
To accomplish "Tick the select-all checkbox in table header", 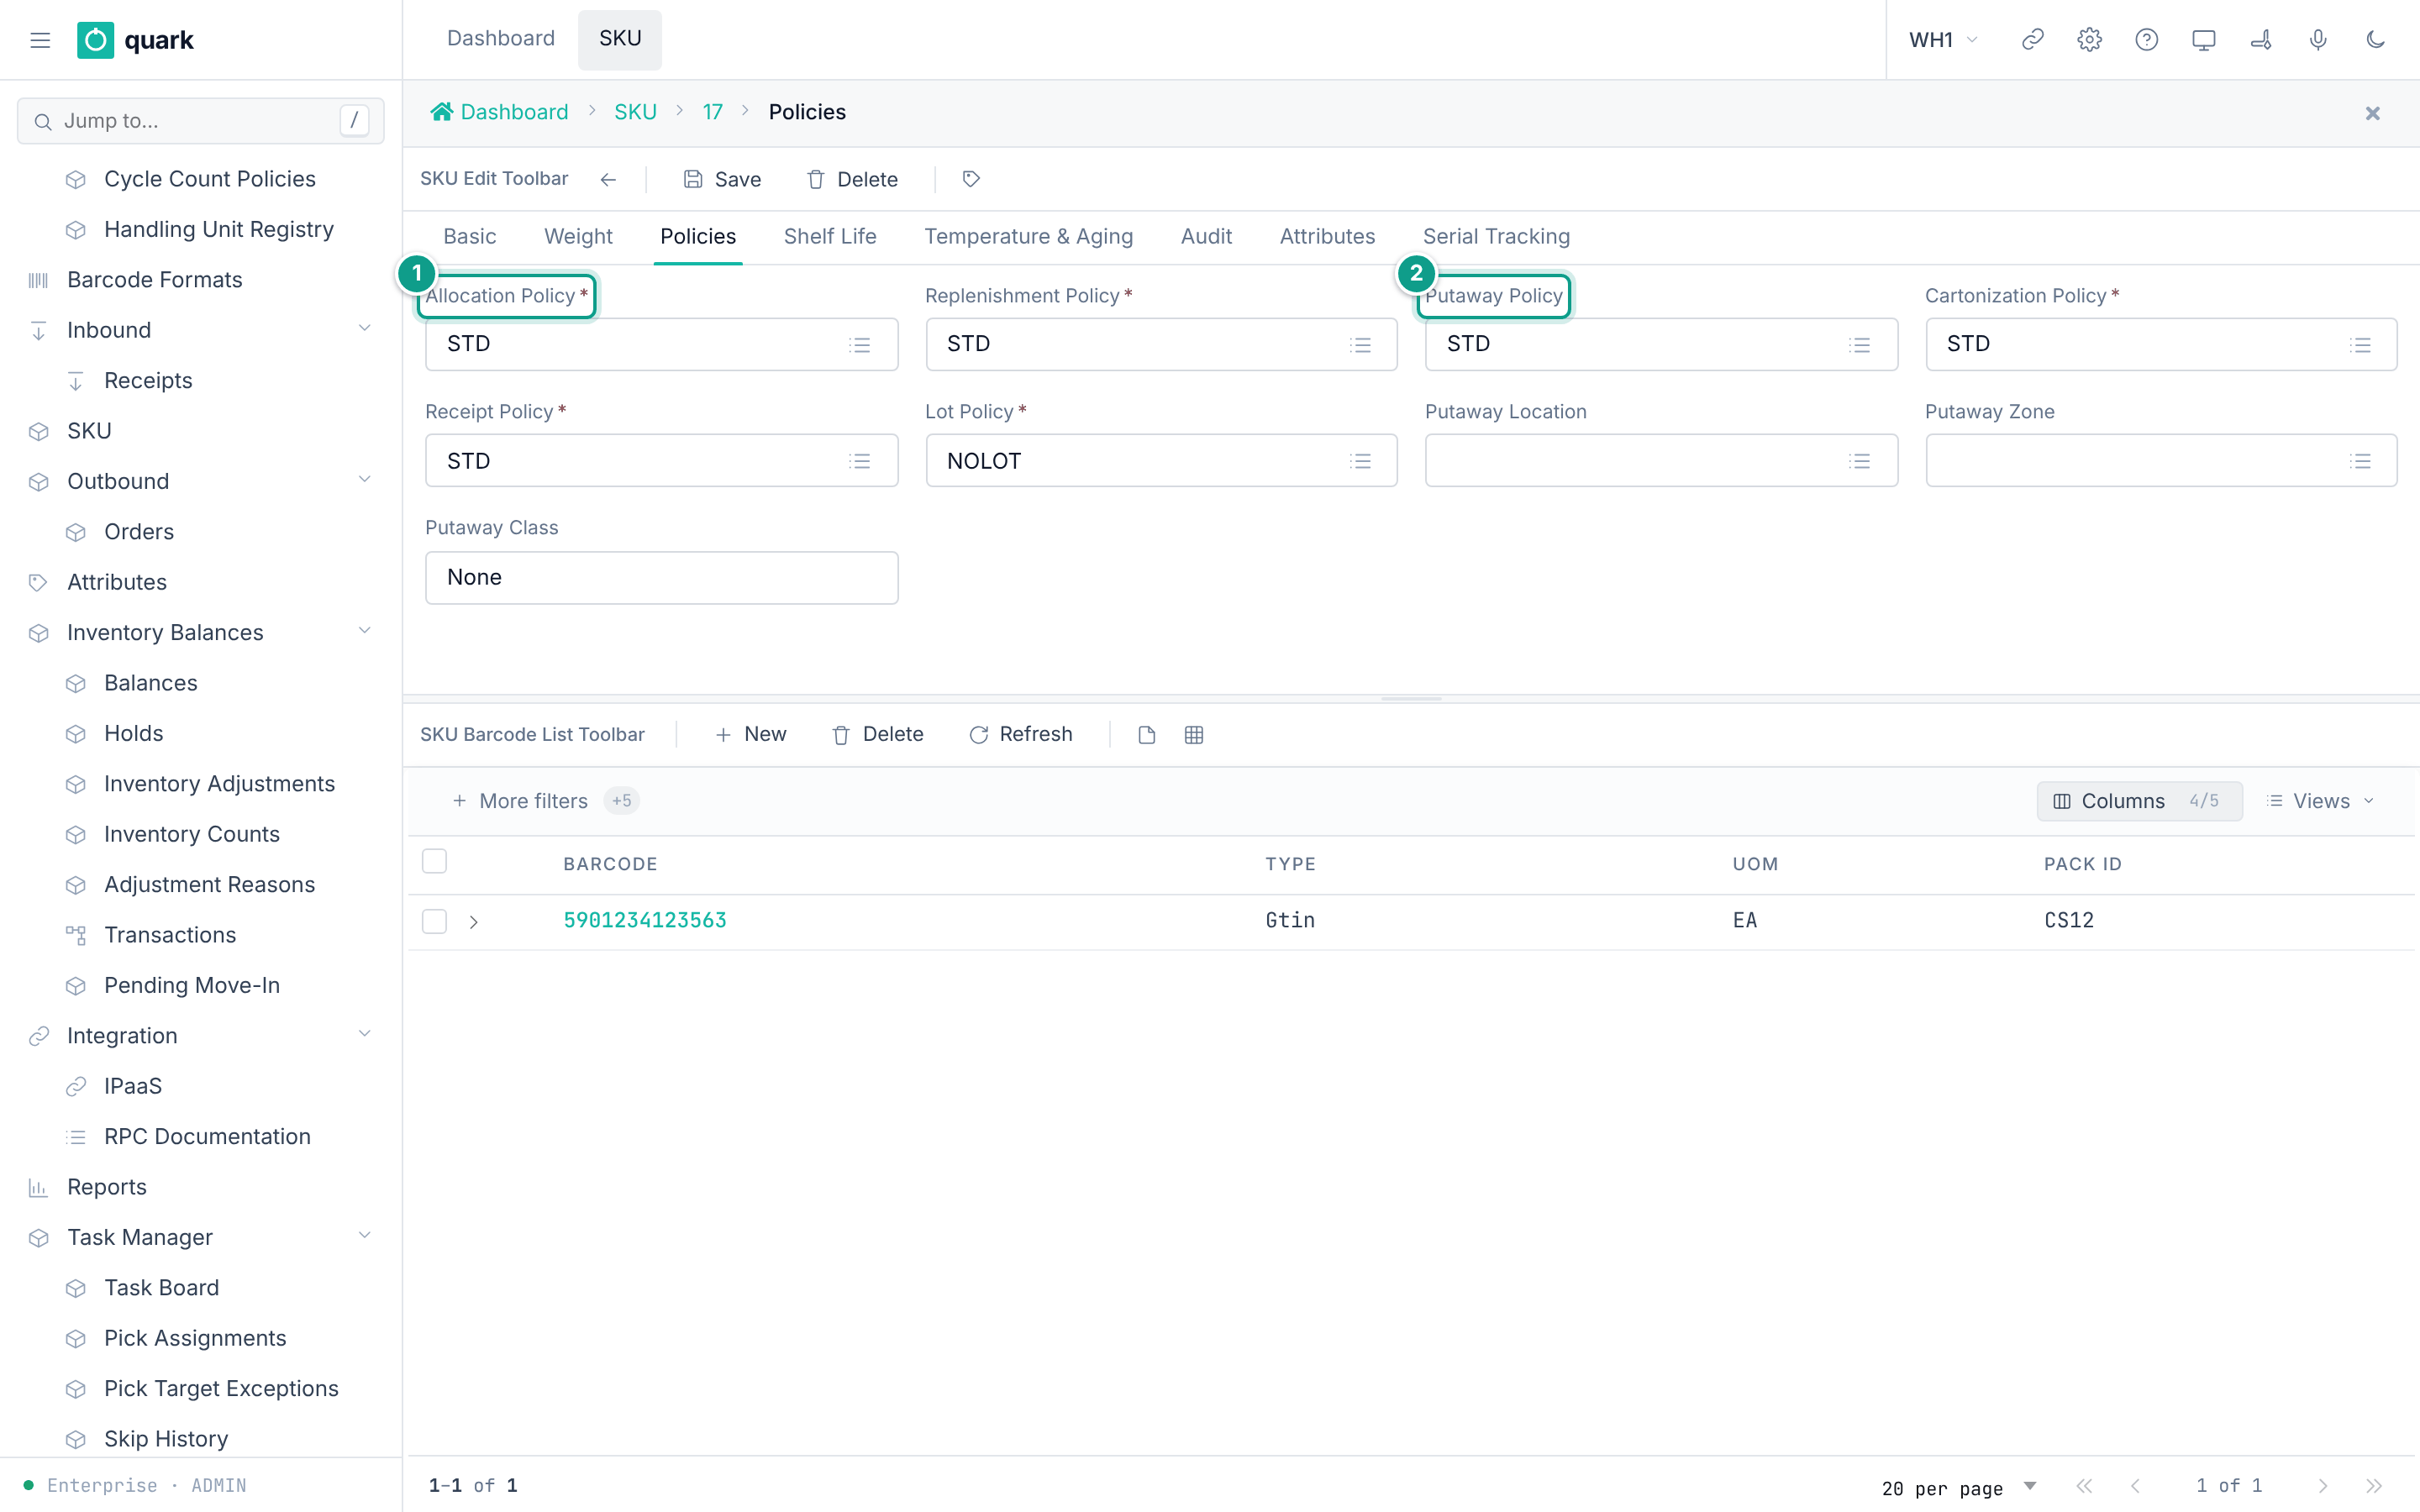I will click(434, 861).
